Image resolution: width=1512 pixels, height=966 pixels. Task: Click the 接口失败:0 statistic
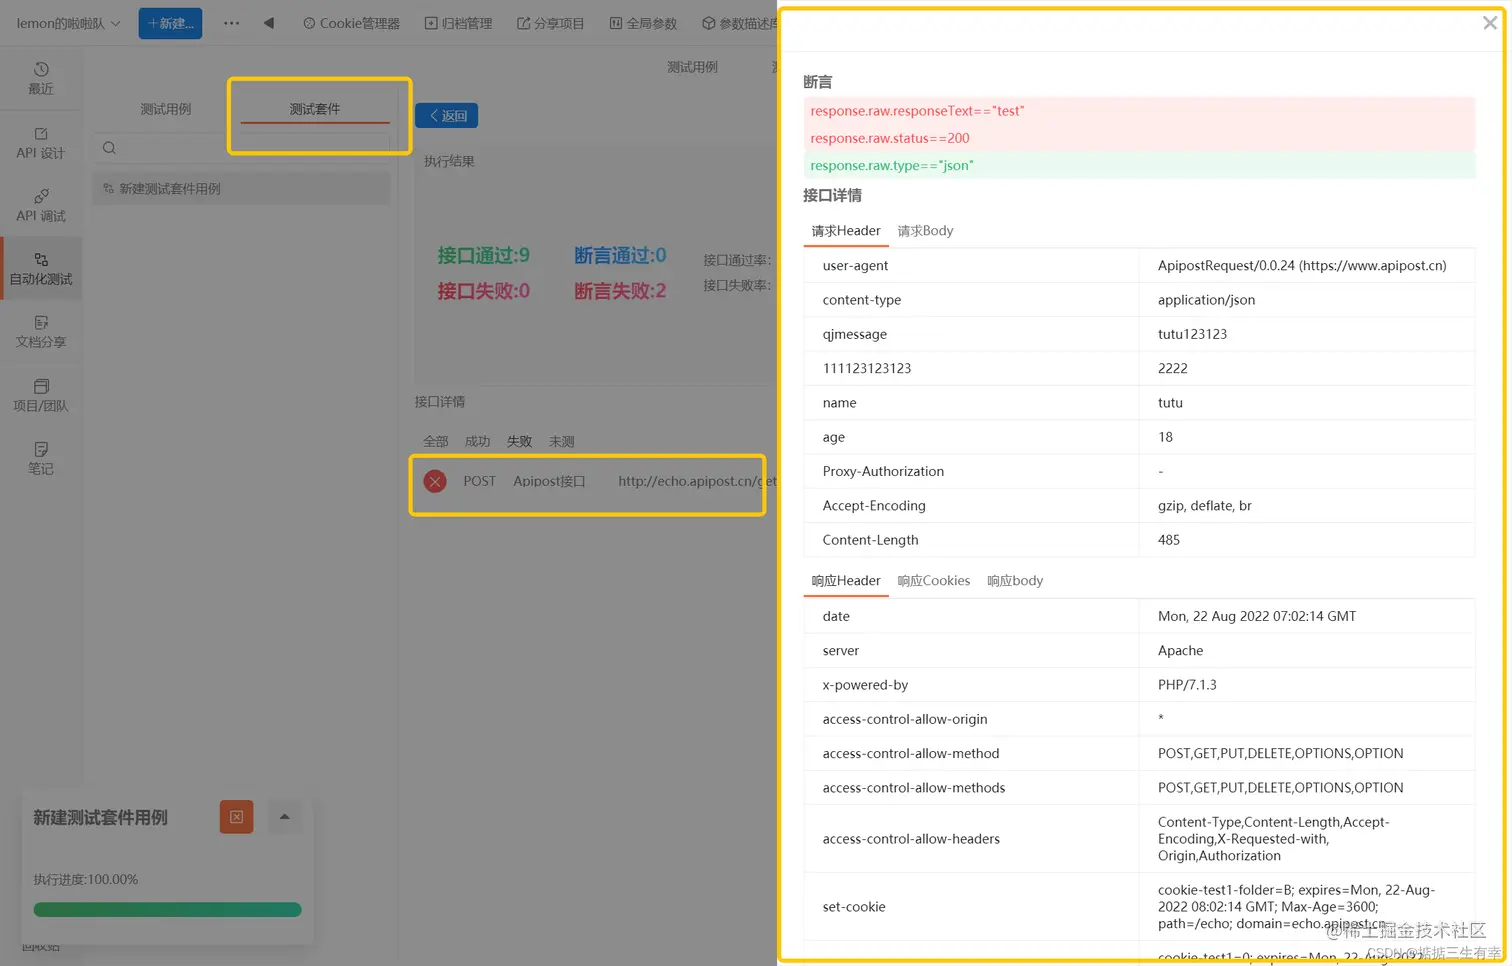pyautogui.click(x=484, y=292)
